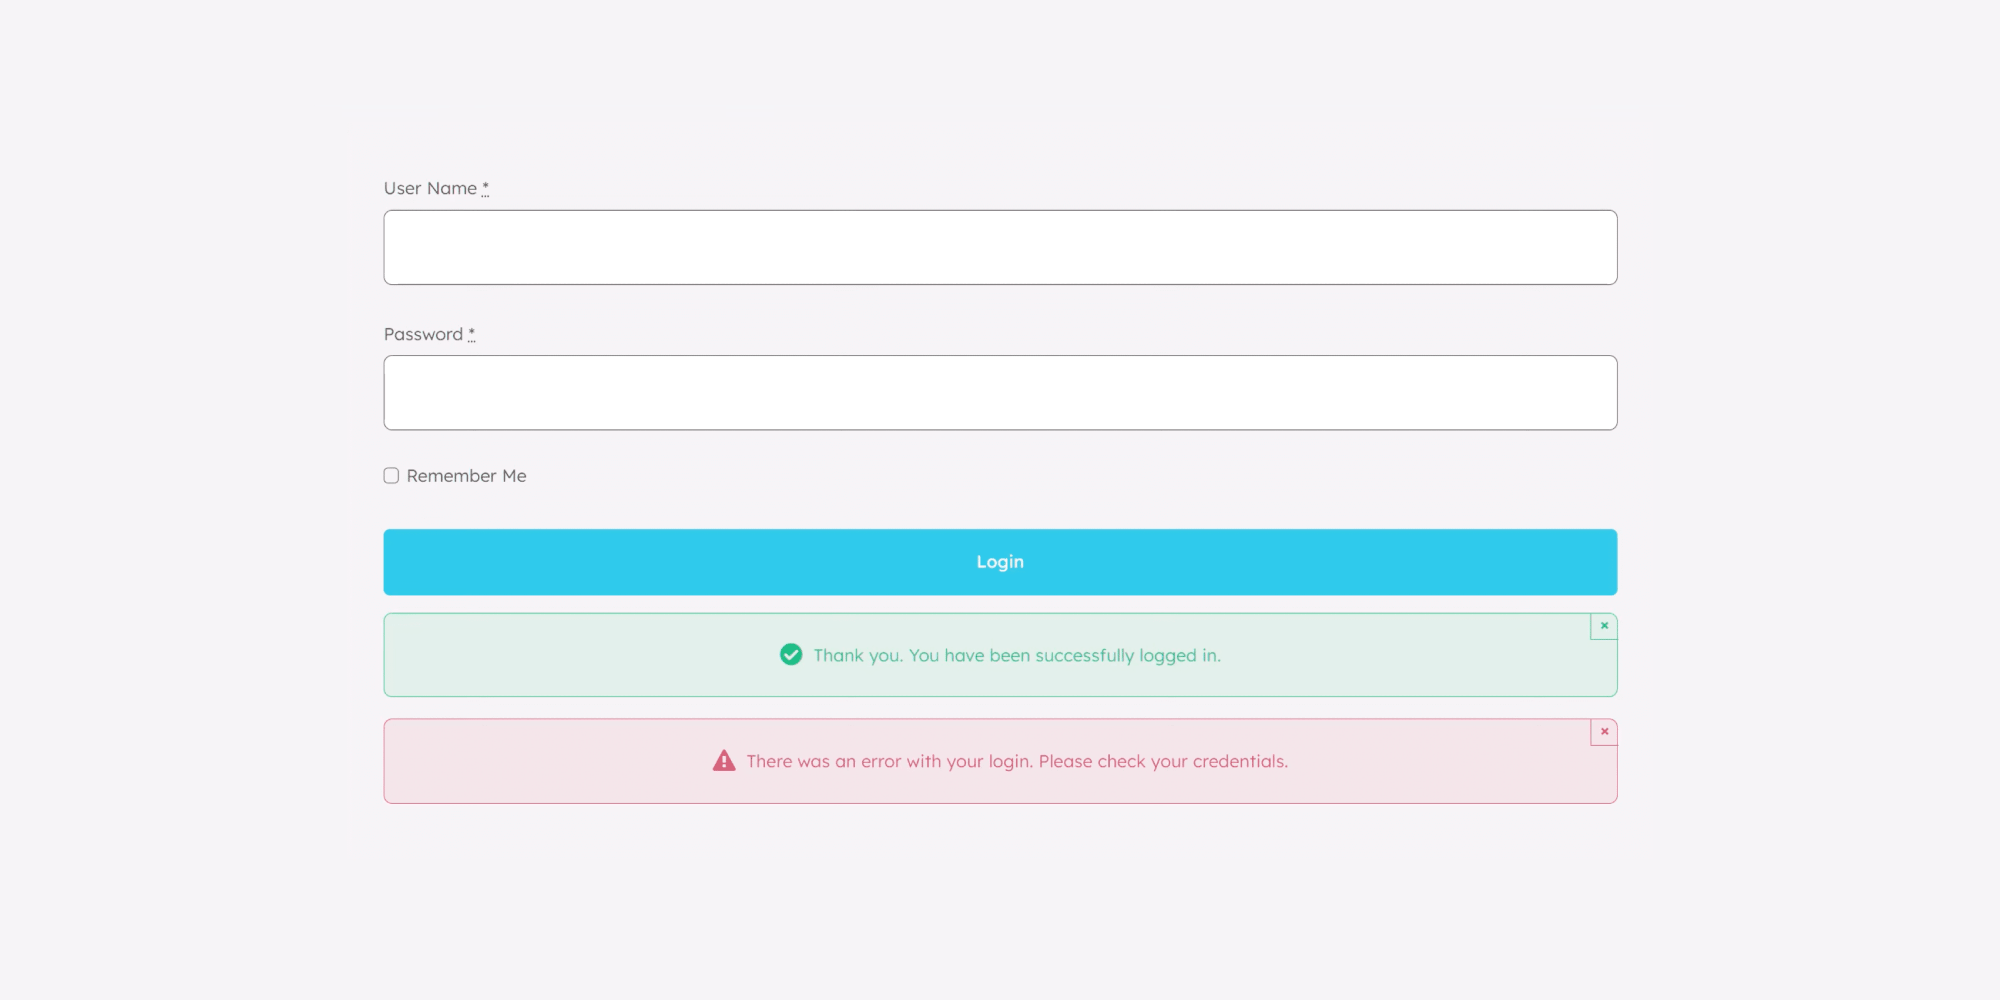2000x1000 pixels.
Task: Click the alert icon near the credentials warning
Action: (723, 761)
